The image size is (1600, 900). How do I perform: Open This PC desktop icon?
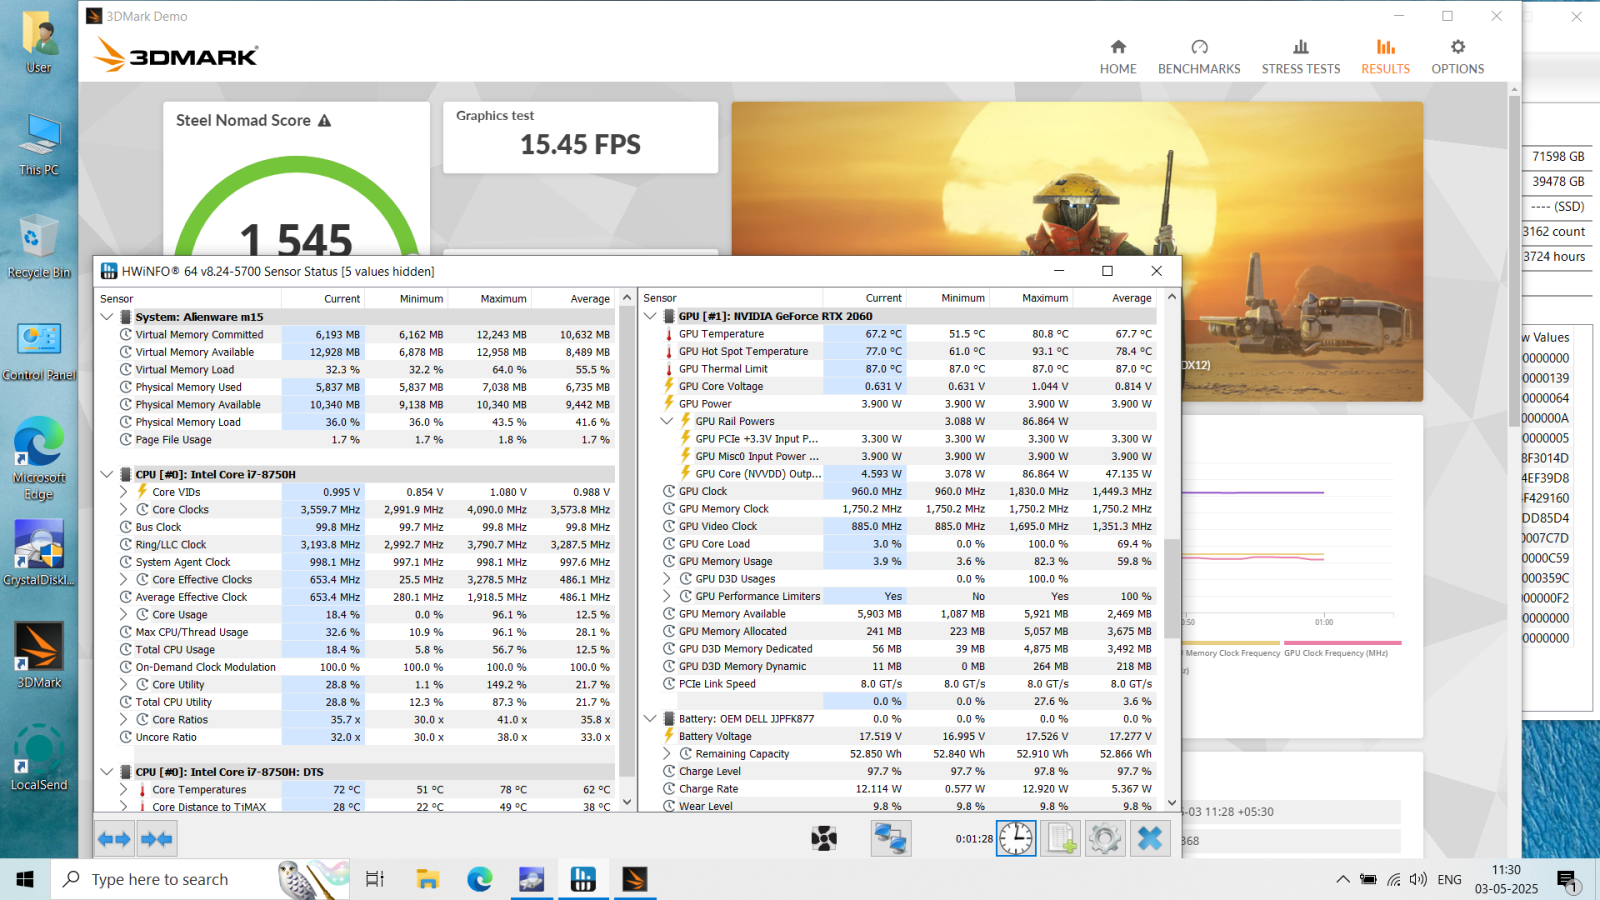pyautogui.click(x=39, y=144)
